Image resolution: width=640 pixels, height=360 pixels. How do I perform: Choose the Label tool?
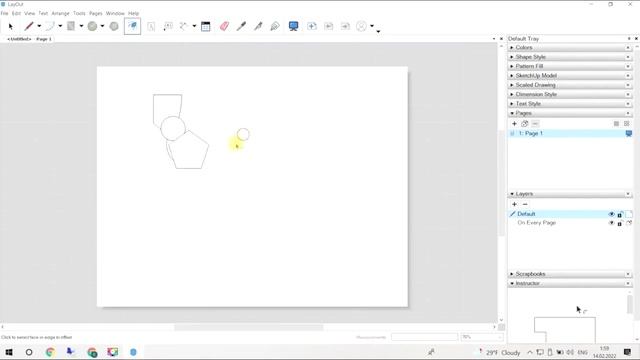tap(168, 27)
